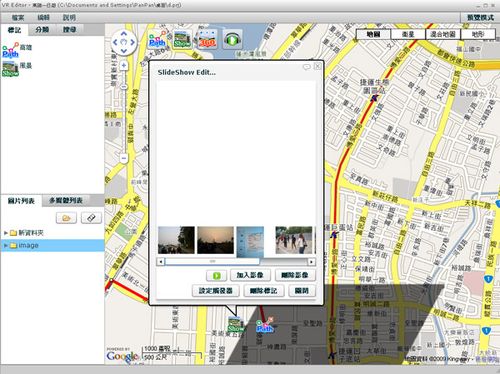
Task: Select the first slideshow thumbnail with trees
Action: 176,240
